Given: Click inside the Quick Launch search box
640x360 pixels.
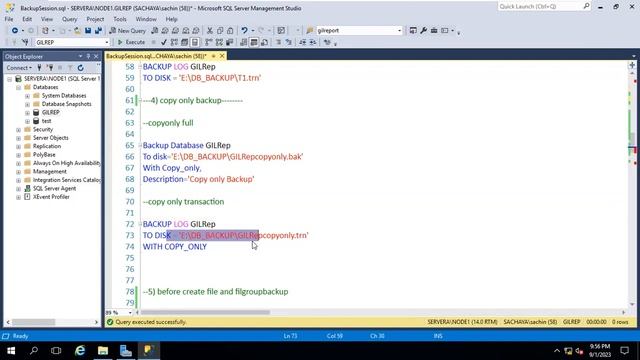Looking at the screenshot, I should tap(540, 7).
